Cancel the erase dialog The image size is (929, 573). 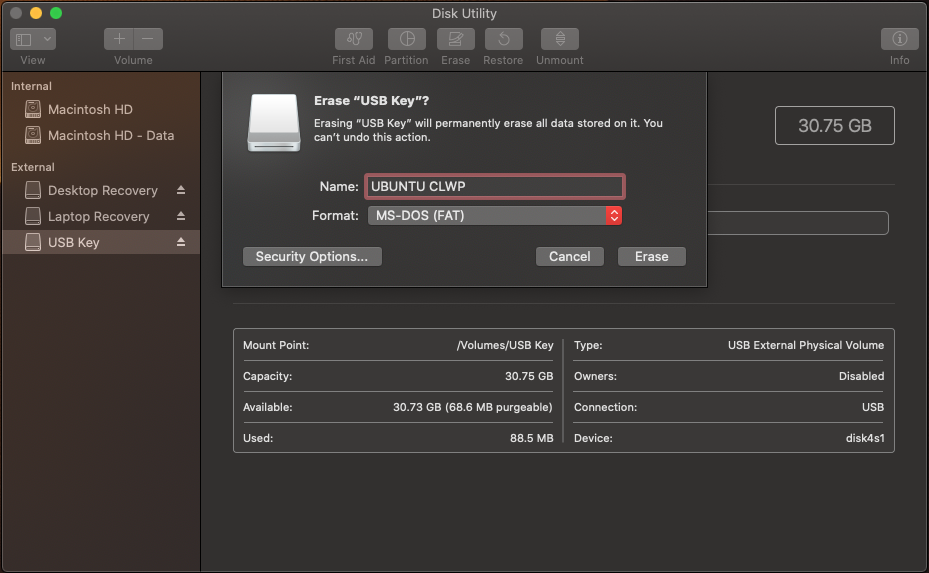pyautogui.click(x=569, y=257)
